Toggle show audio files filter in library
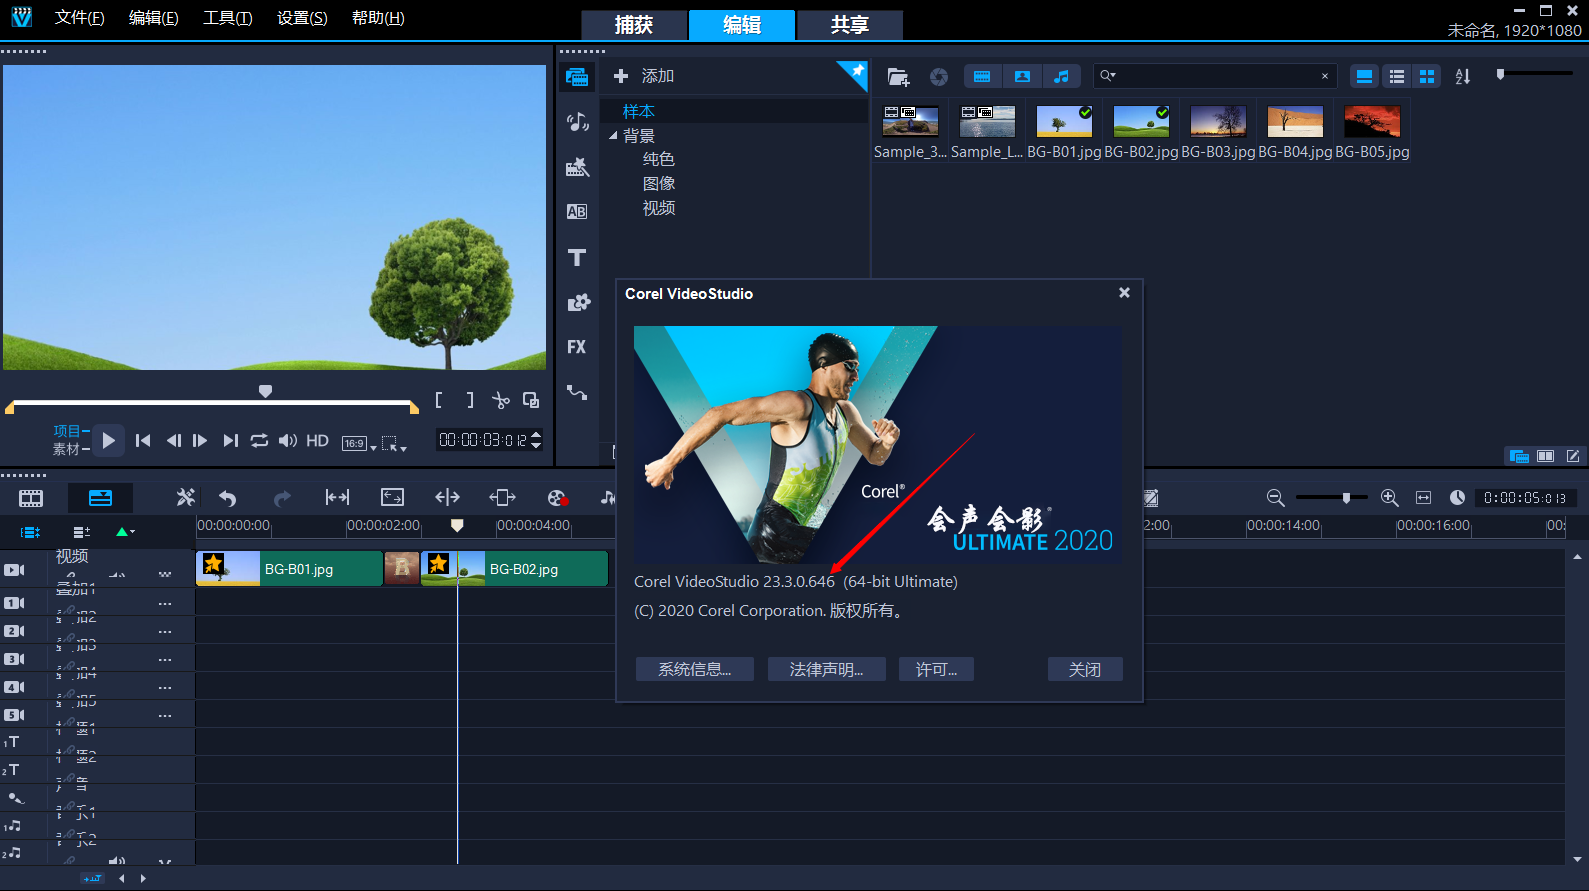Screen dimensions: 1589x891 [1061, 76]
